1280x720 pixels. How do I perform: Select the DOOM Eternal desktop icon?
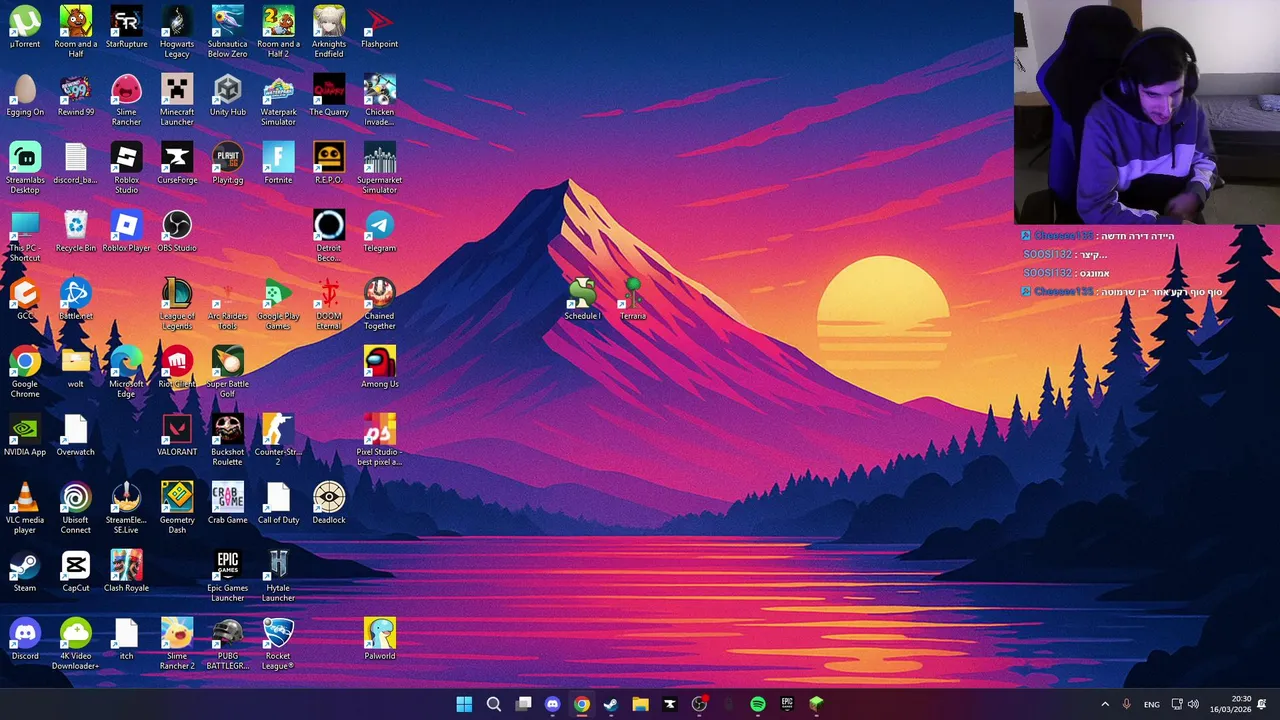click(x=329, y=304)
